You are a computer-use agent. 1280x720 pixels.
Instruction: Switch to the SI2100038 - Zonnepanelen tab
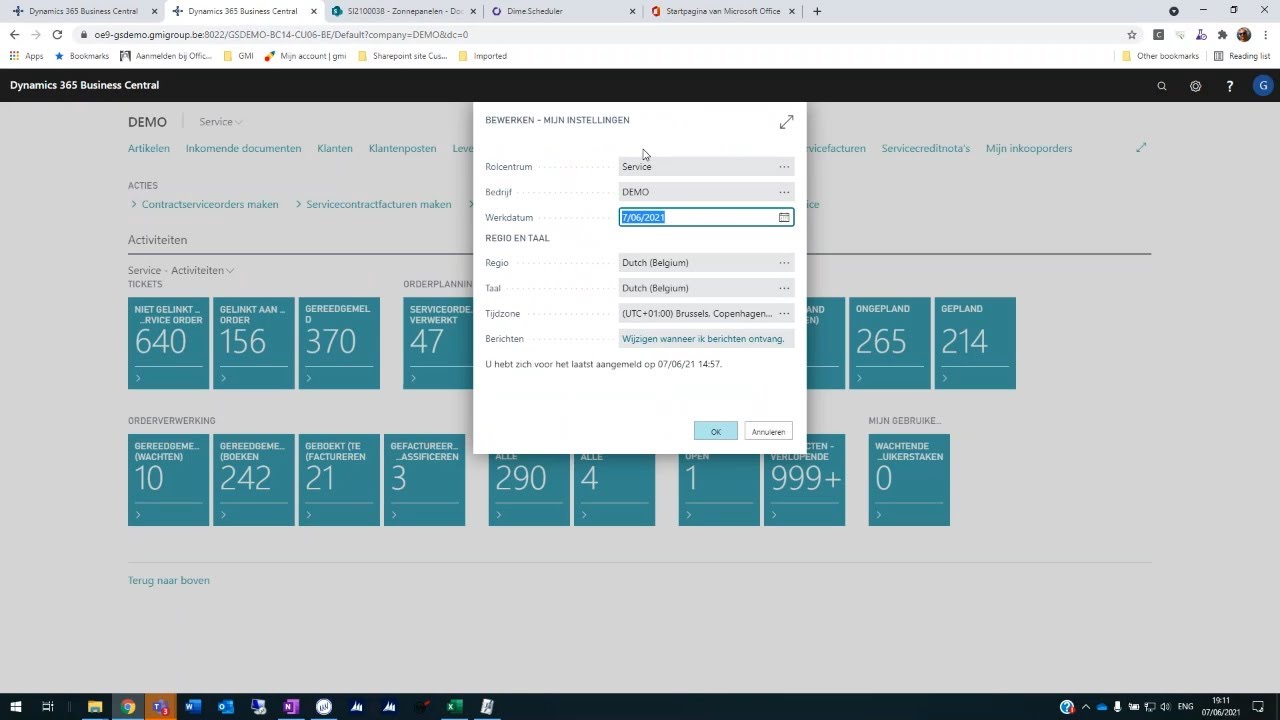tap(403, 11)
